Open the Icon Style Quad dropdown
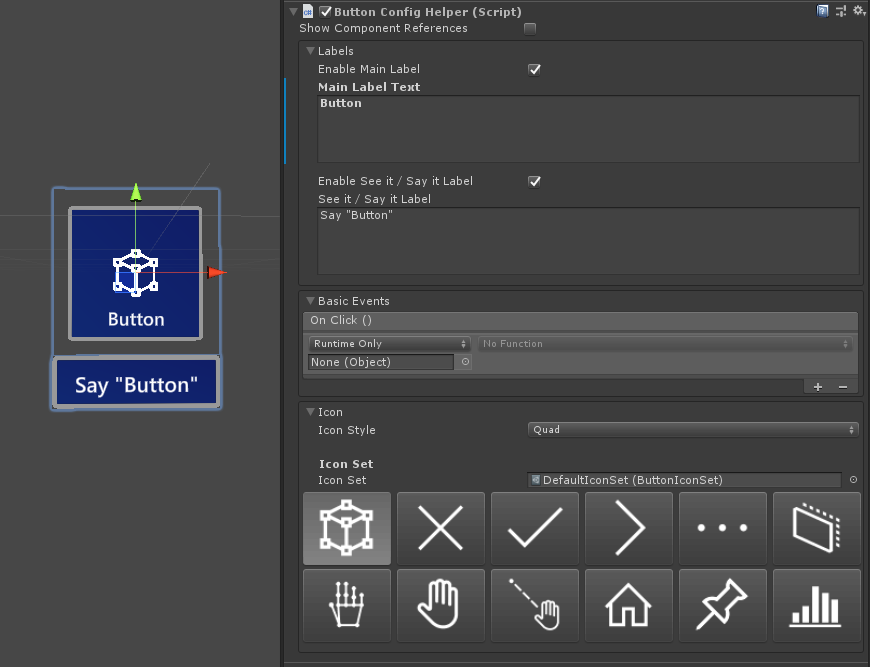Viewport: 870px width, 667px height. [692, 430]
